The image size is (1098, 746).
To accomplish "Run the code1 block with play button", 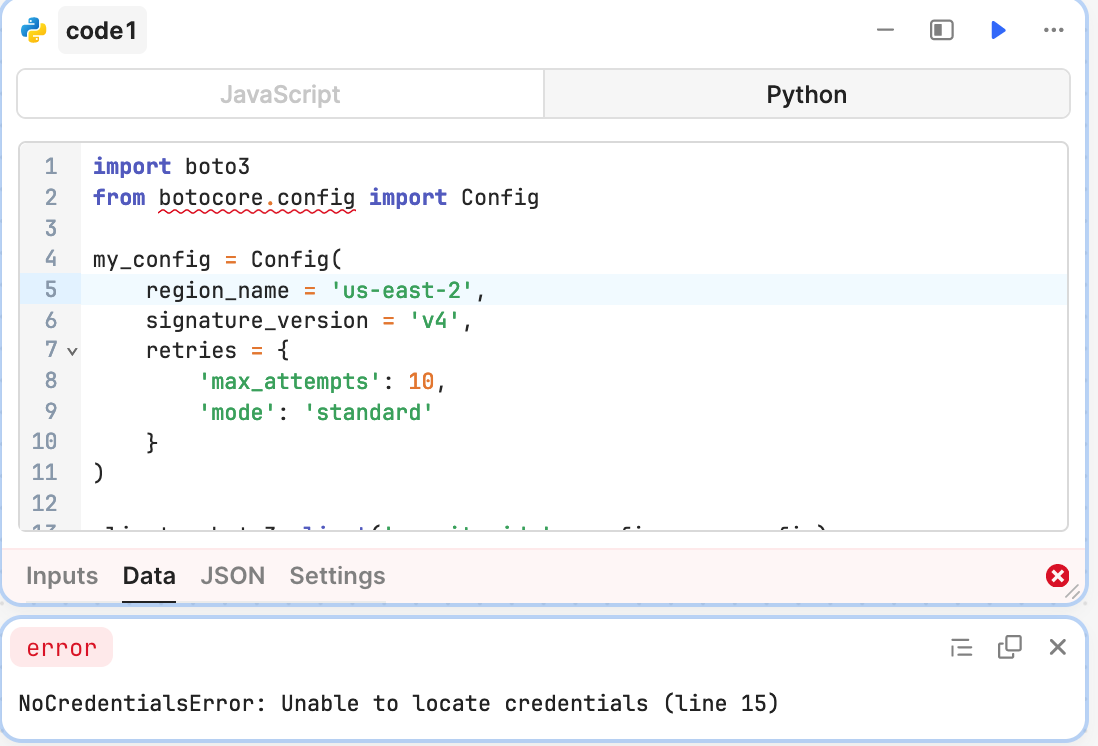I will pos(998,31).
